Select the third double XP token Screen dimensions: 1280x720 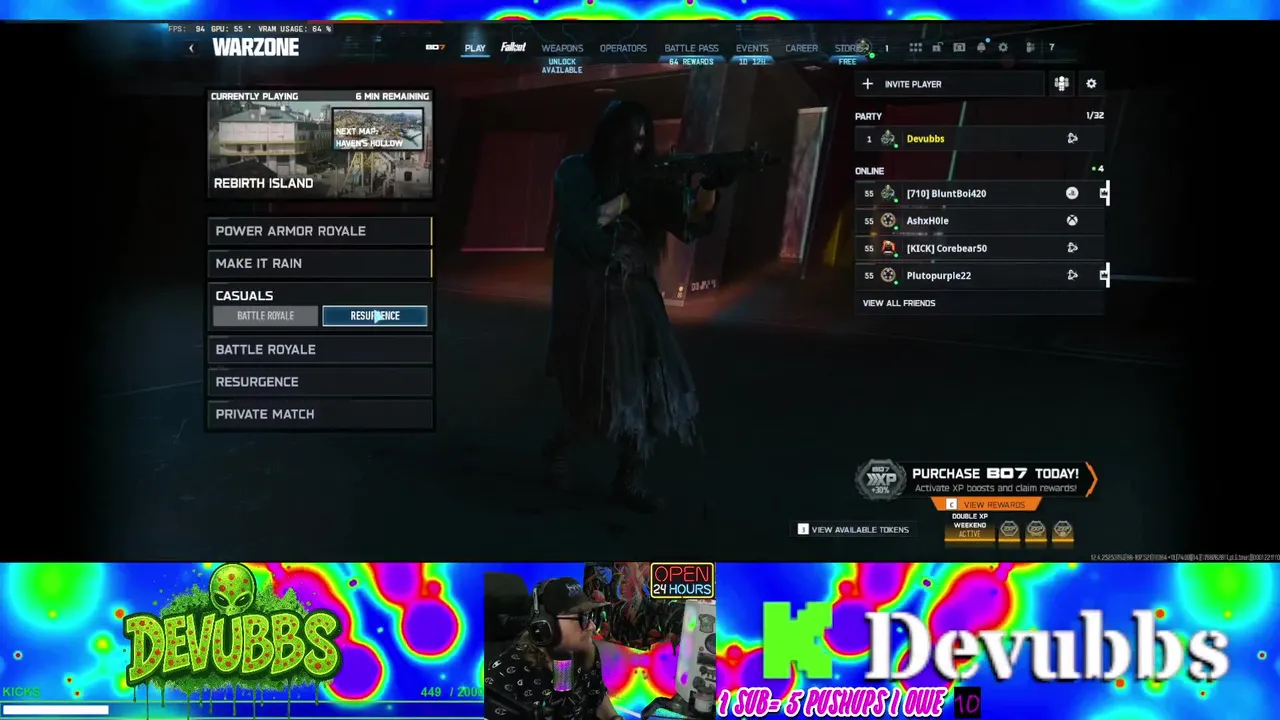(x=1063, y=529)
